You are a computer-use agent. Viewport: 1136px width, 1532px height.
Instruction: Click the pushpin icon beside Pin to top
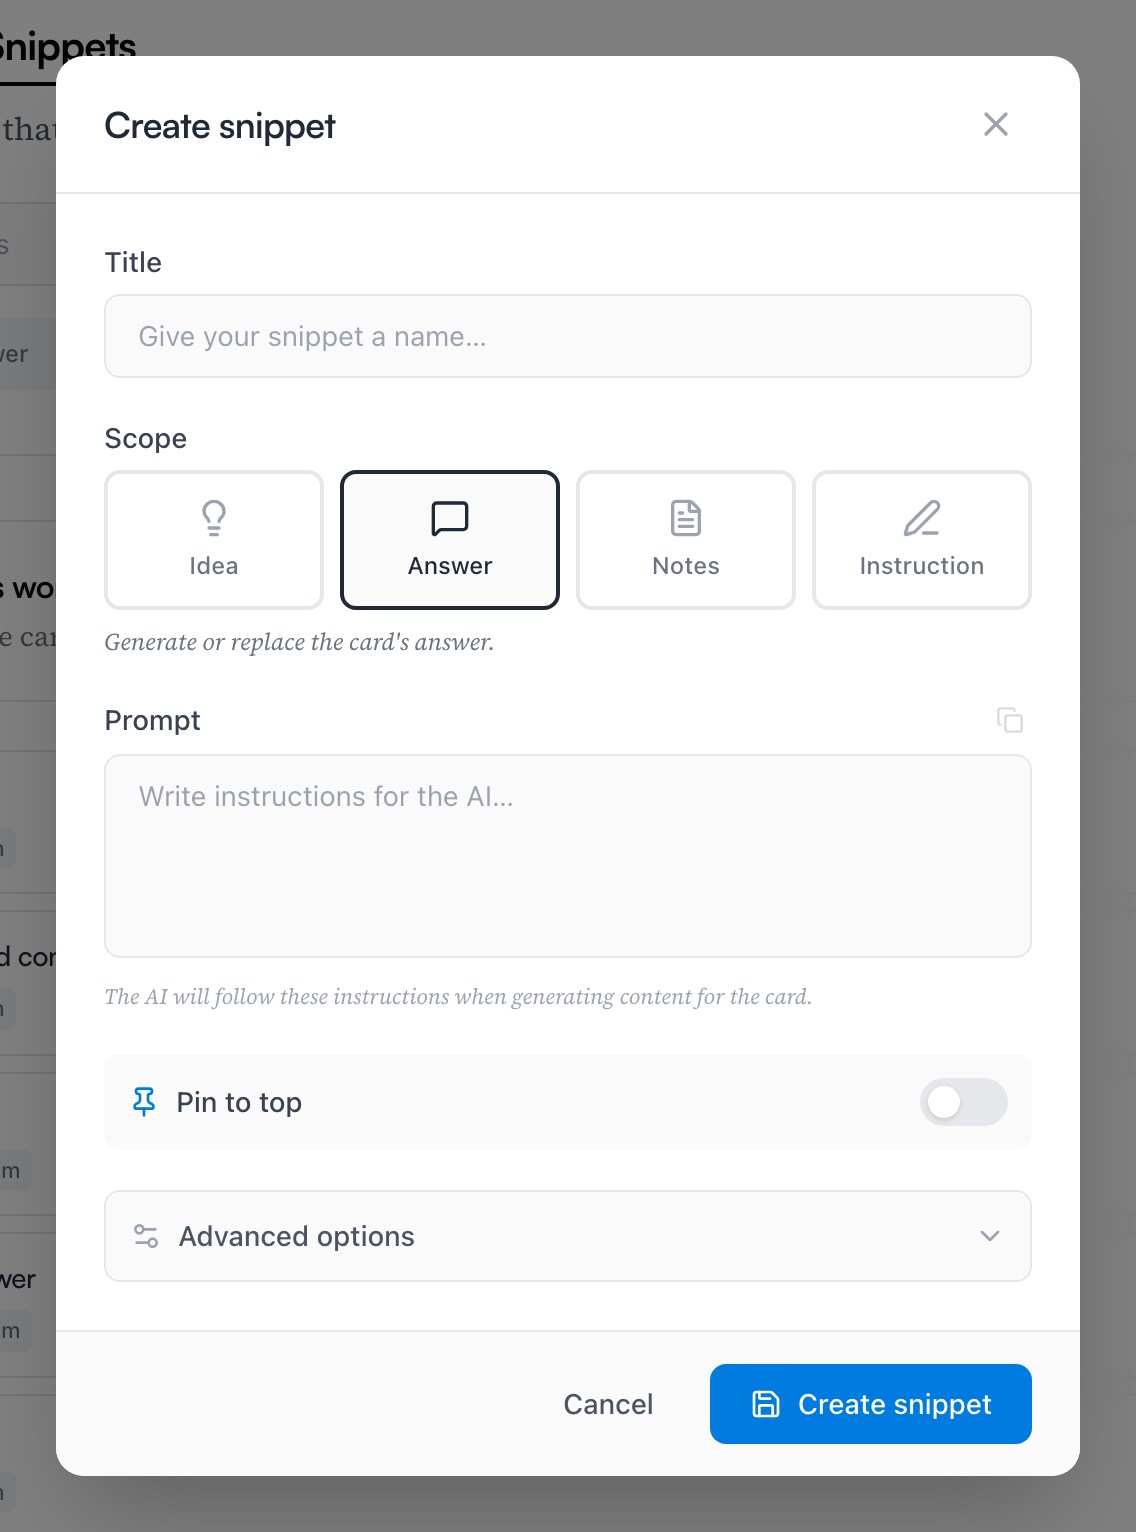pos(144,1102)
